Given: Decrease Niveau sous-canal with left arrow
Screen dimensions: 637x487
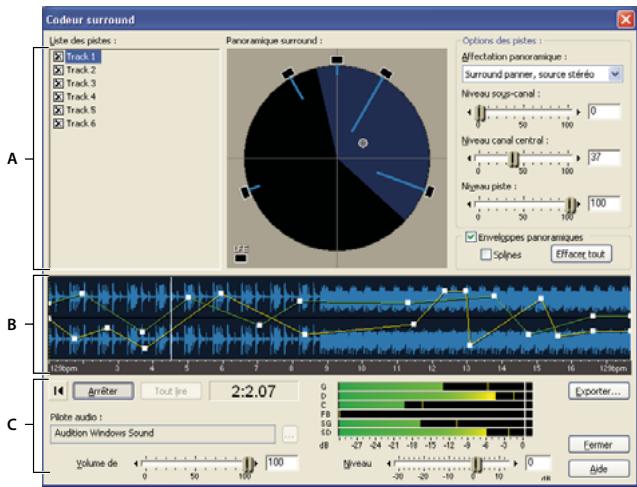Looking at the screenshot, I should click(x=470, y=112).
